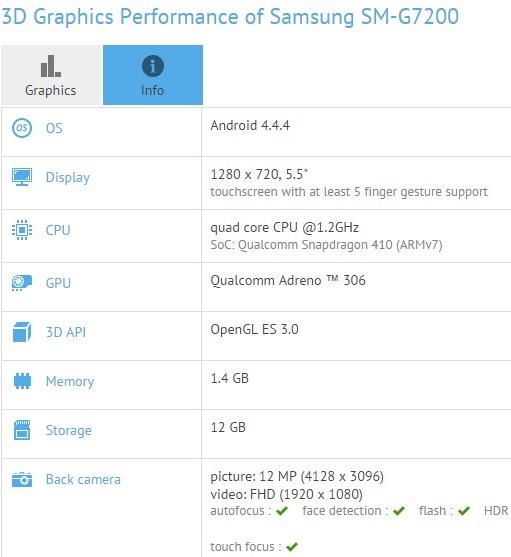Click 'video: FHD (1920 x 1080)' text
The image size is (511, 557).
point(287,494)
